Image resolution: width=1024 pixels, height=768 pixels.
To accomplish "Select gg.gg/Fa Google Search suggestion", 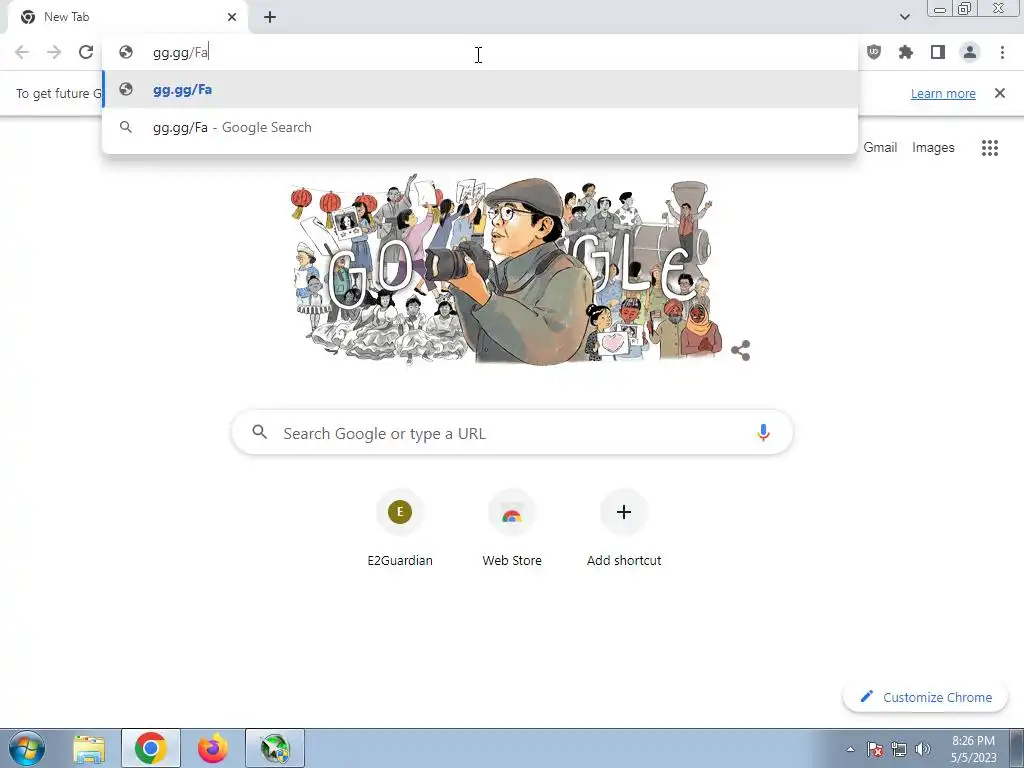I will point(480,127).
